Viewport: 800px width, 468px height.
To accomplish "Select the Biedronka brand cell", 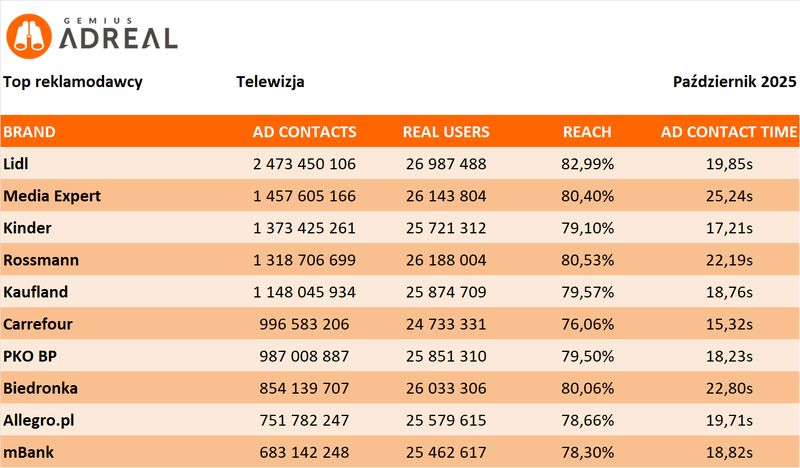I will (40, 388).
